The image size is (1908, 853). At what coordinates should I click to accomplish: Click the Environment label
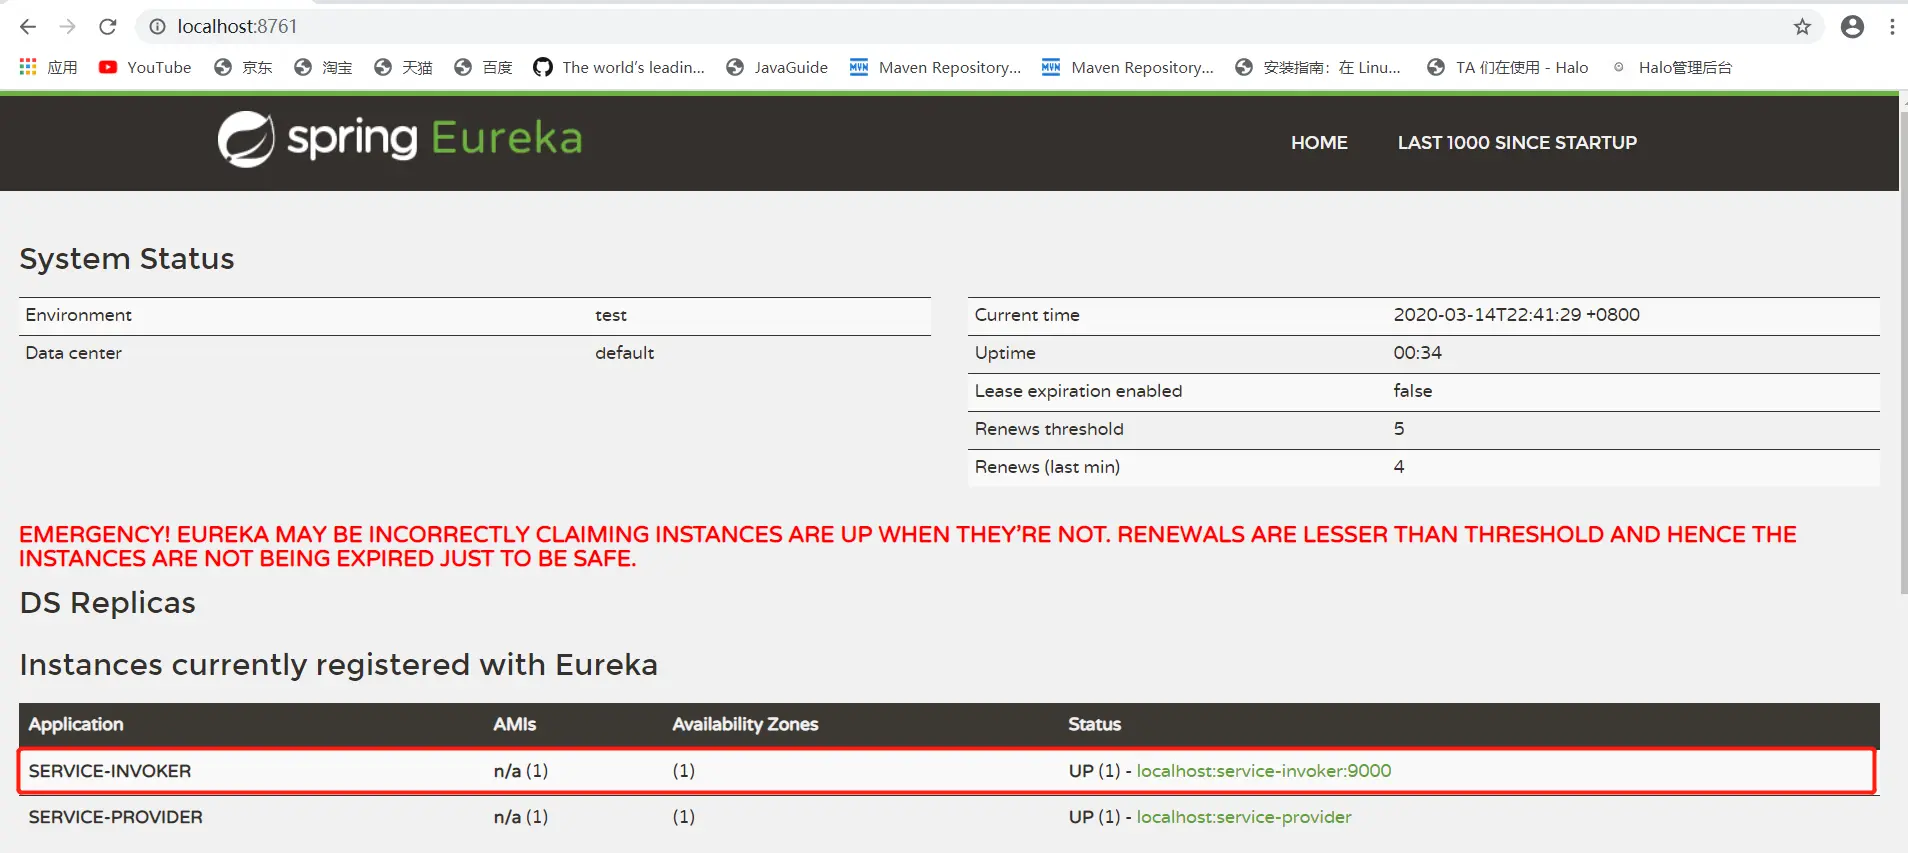79,315
